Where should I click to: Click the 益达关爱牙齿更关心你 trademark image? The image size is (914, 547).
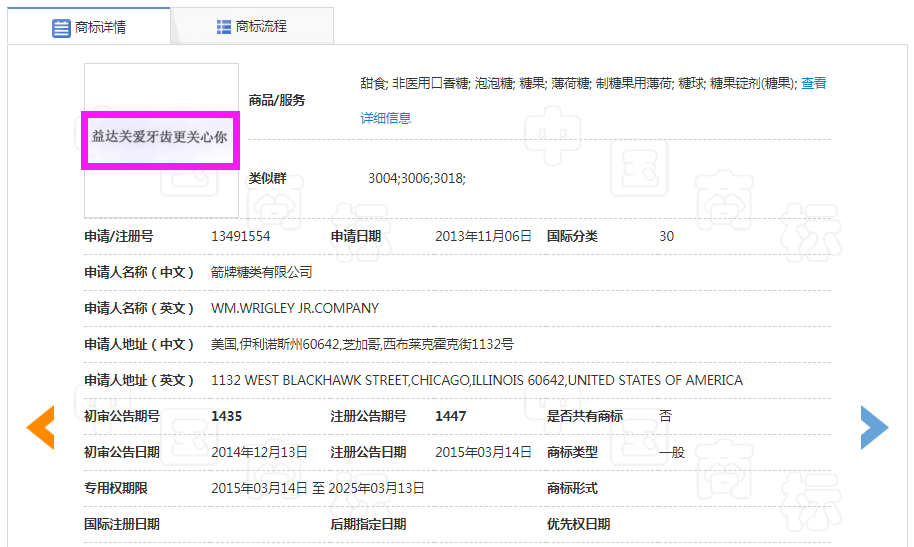coord(161,139)
